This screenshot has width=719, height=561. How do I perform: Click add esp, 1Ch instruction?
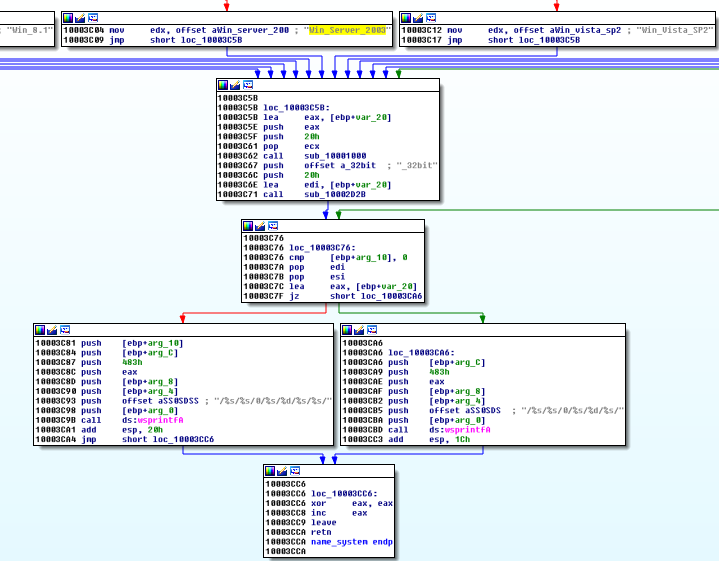(429, 439)
